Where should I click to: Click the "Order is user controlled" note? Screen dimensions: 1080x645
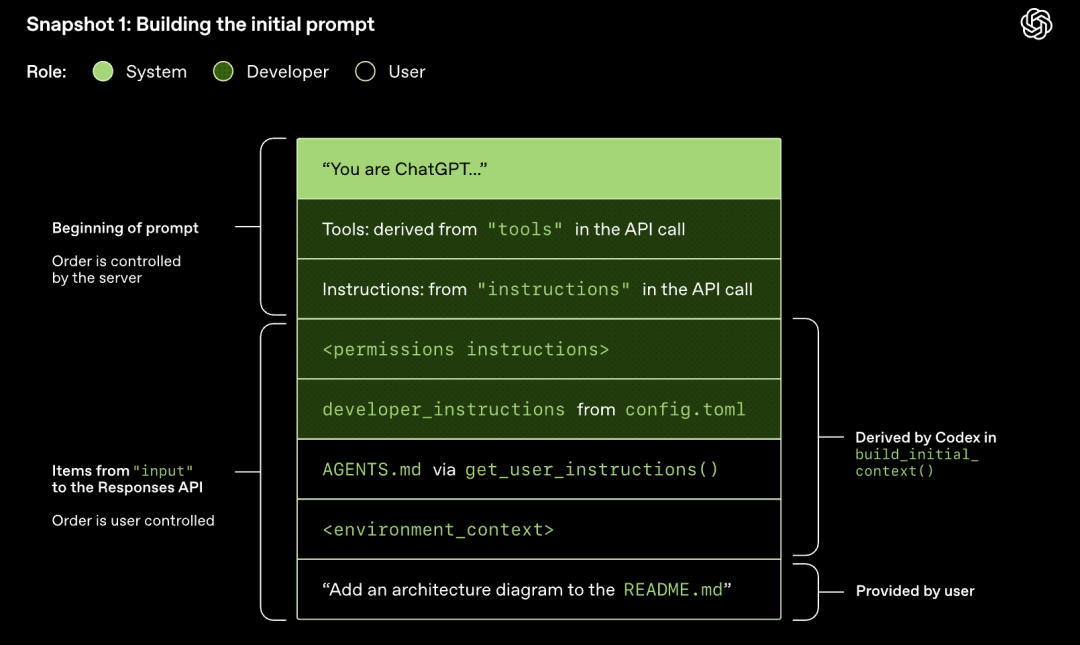tap(133, 520)
